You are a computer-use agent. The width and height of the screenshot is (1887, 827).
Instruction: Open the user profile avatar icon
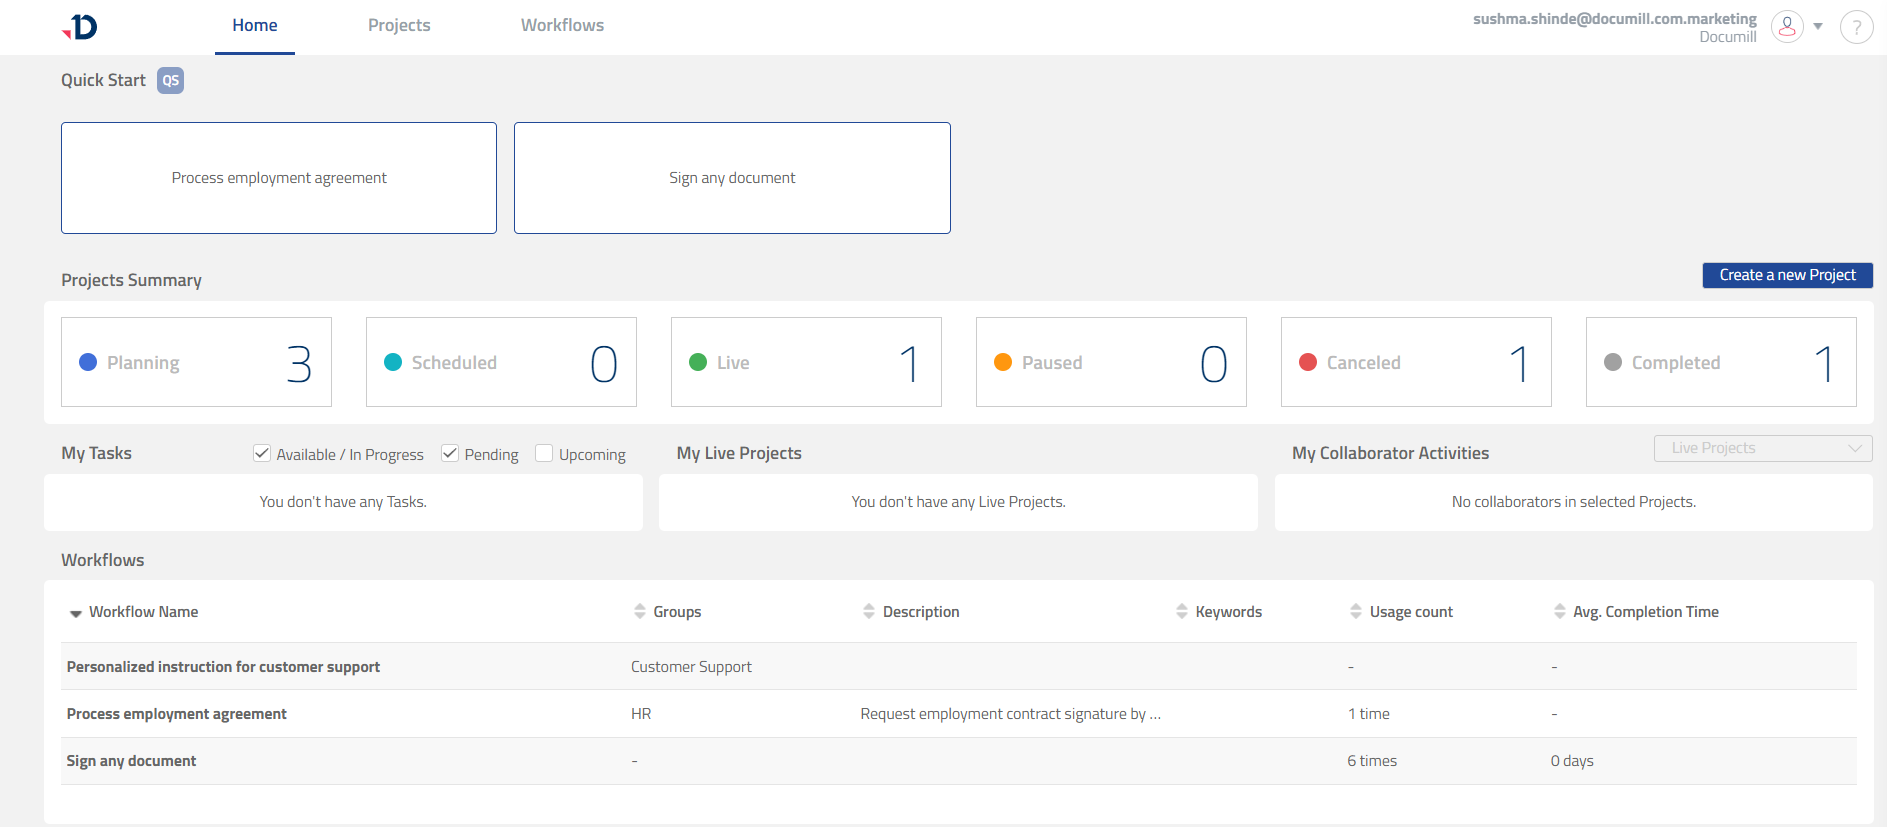pos(1786,27)
